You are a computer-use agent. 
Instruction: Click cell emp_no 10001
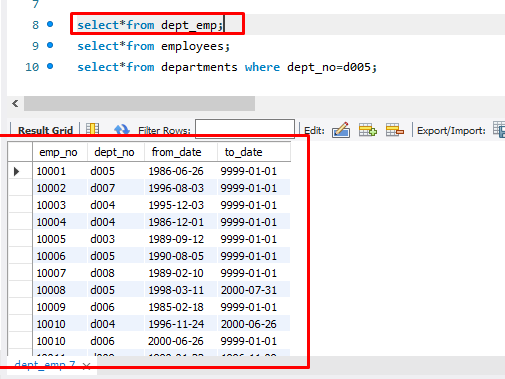tap(60, 171)
